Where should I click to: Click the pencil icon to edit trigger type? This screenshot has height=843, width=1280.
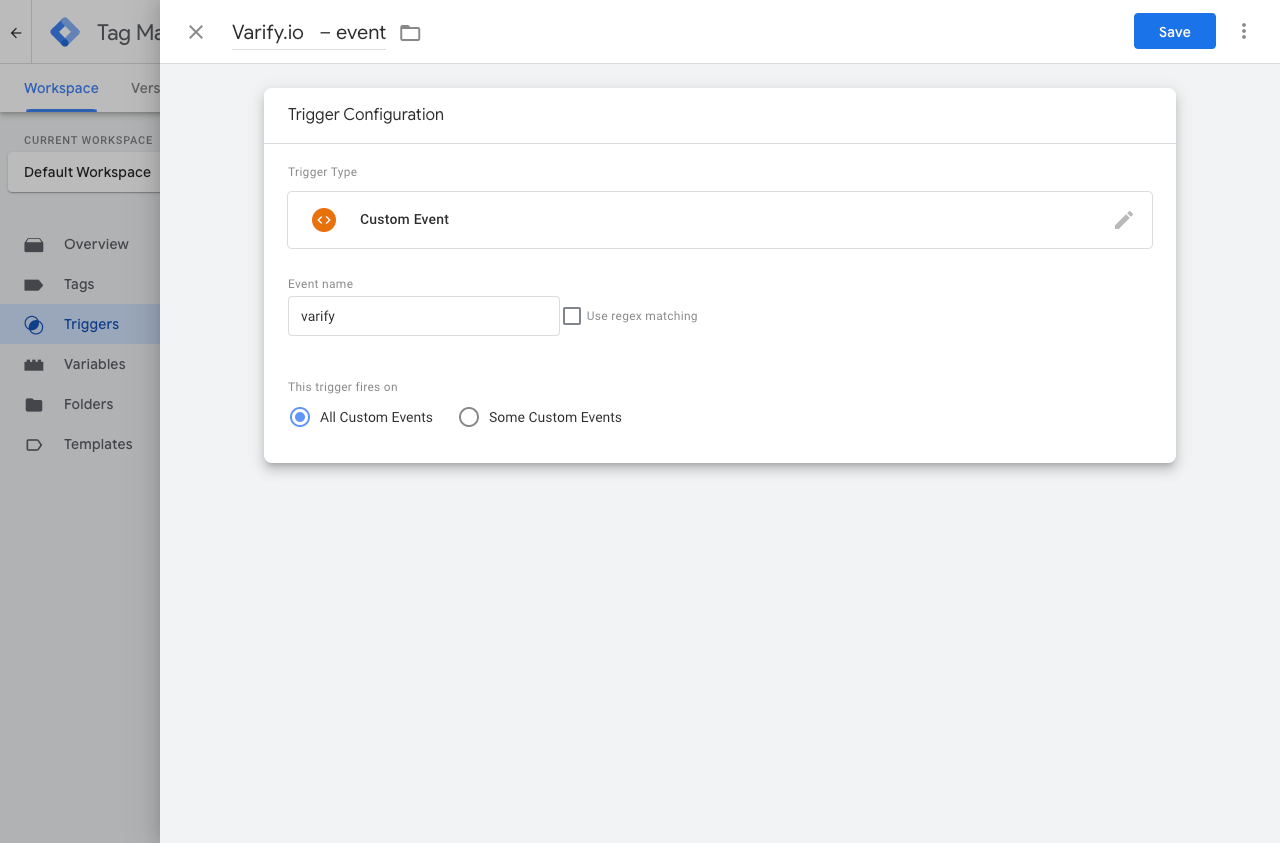point(1124,220)
